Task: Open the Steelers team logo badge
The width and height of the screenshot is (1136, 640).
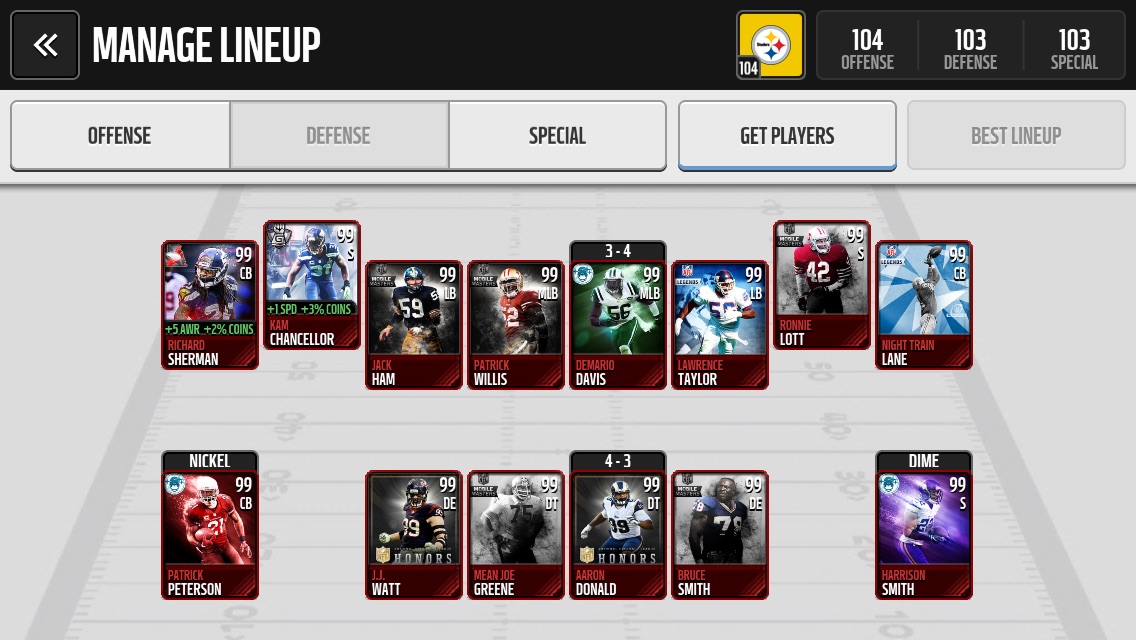Action: pos(770,45)
